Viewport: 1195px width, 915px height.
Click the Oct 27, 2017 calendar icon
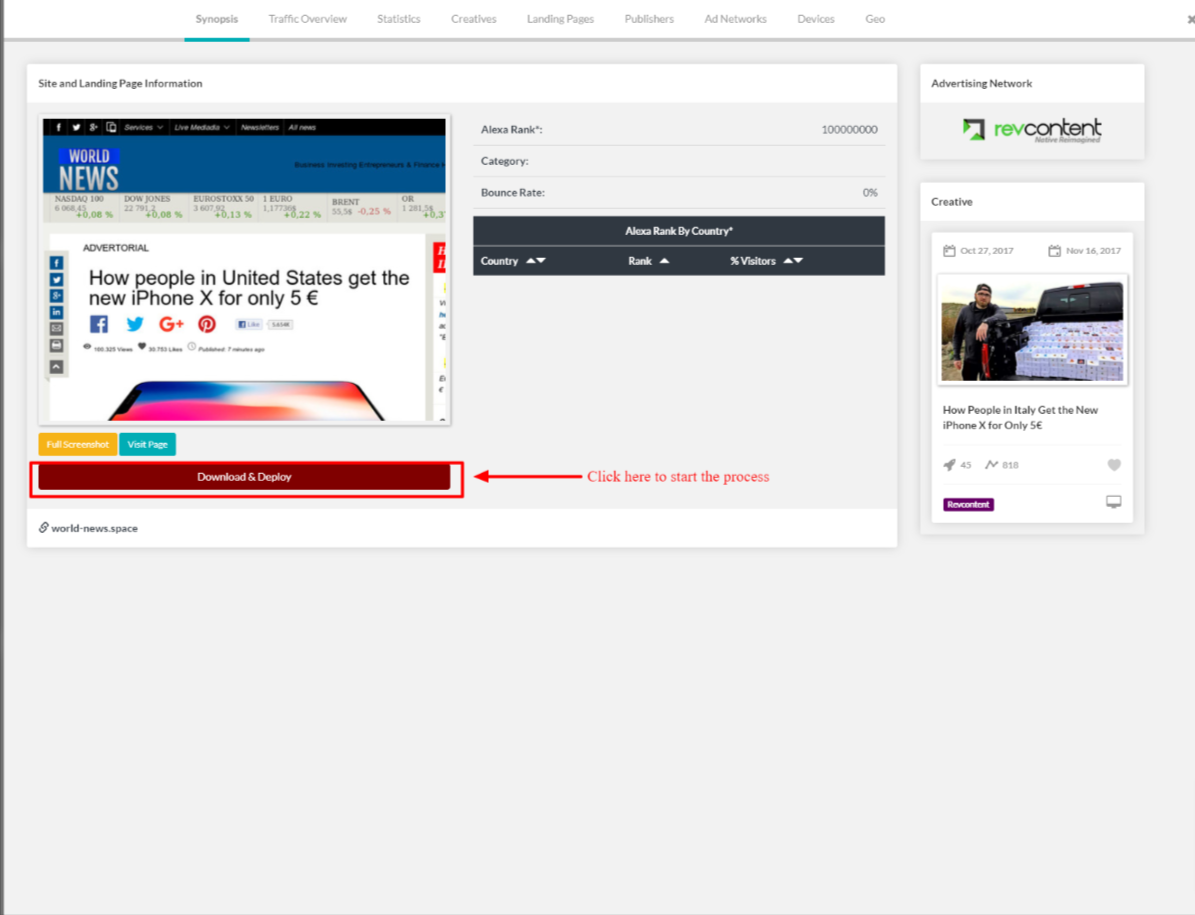949,251
